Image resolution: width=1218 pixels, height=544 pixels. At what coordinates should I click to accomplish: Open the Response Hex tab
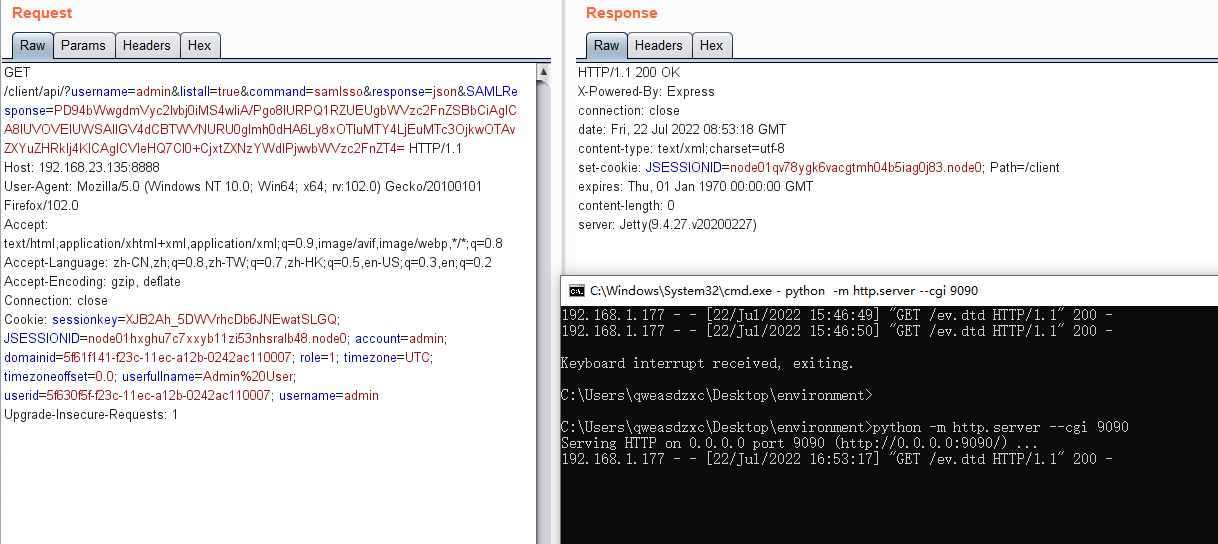(x=712, y=45)
